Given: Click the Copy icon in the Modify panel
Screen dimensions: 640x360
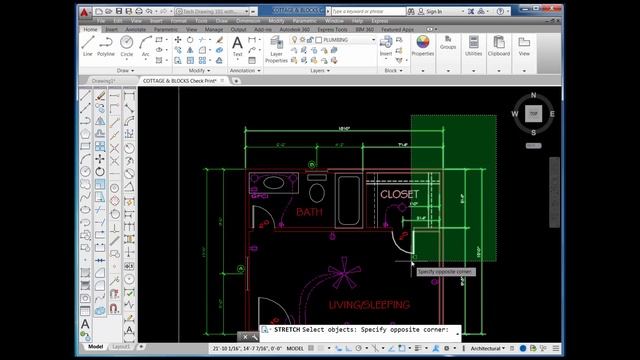Looking at the screenshot, I should coord(178,50).
